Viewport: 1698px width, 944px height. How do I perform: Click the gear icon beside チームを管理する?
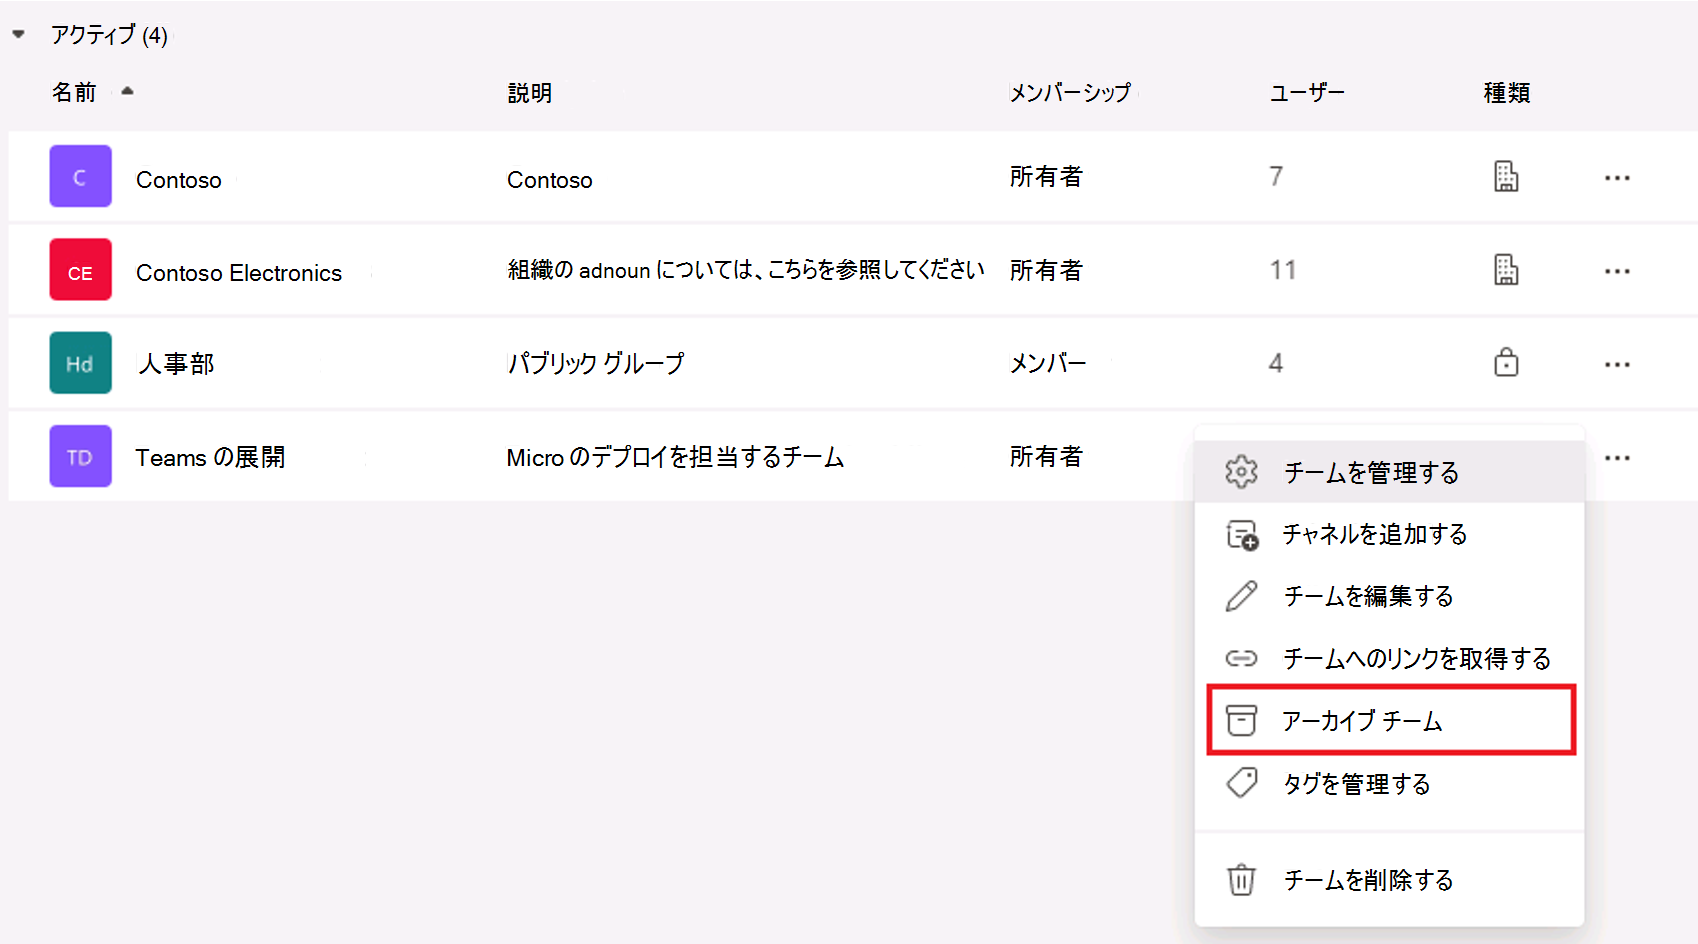pyautogui.click(x=1241, y=471)
